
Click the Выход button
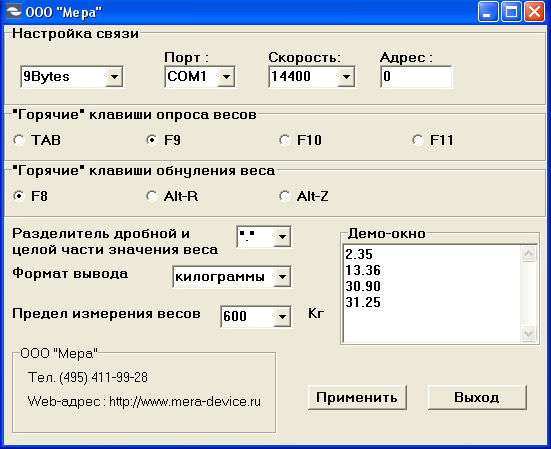click(477, 397)
